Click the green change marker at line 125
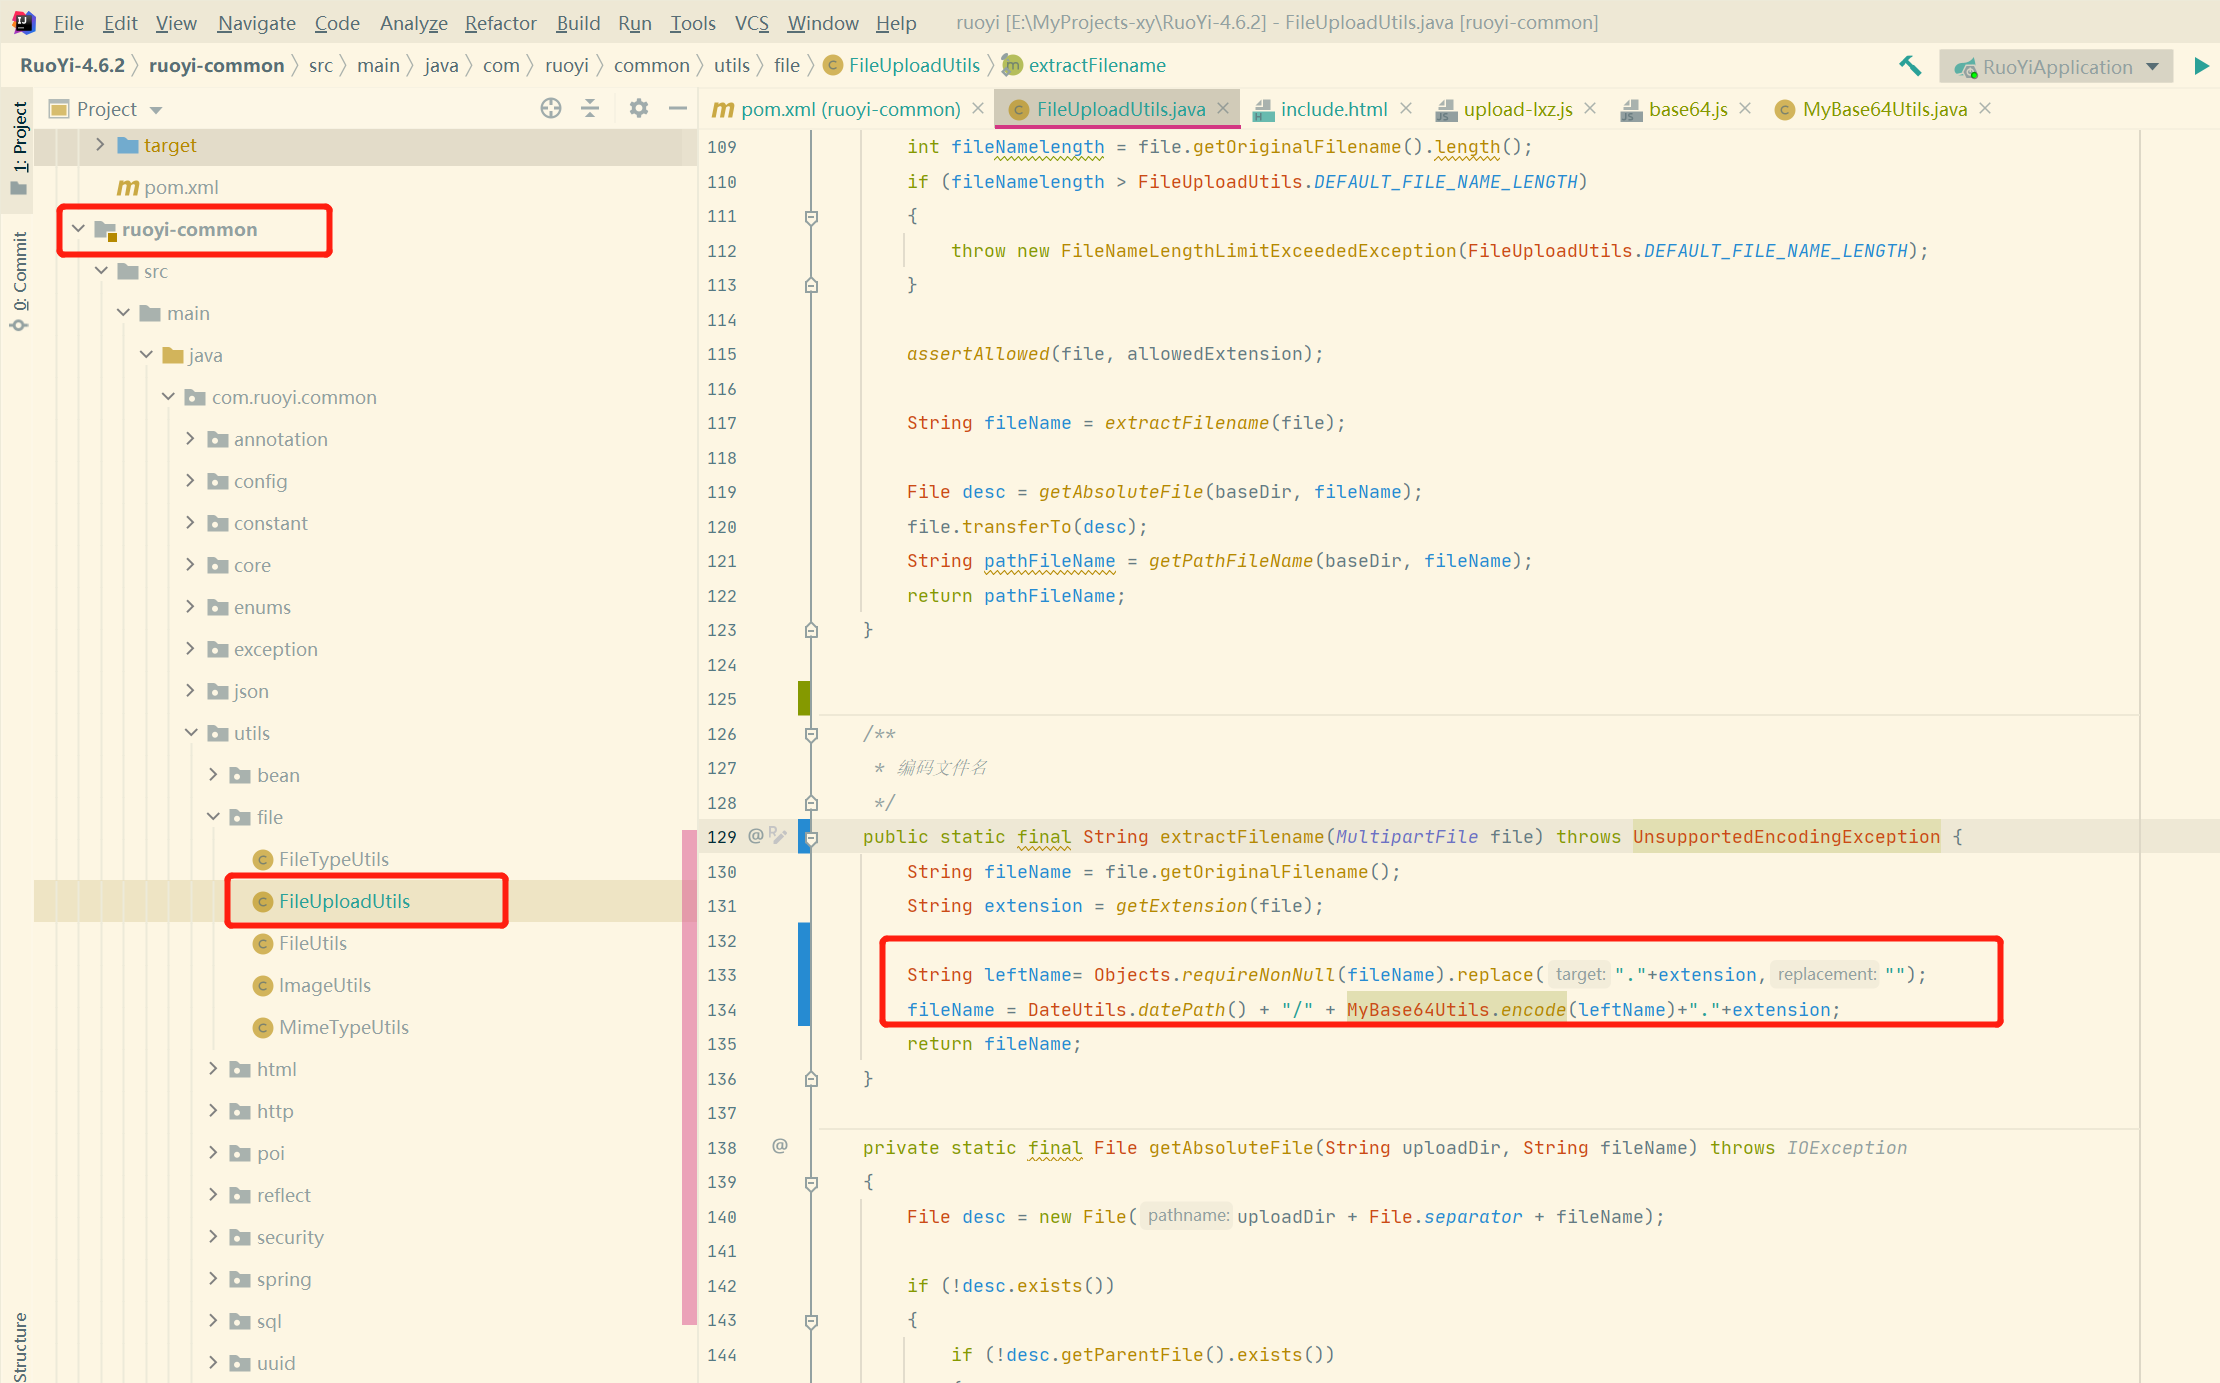The image size is (2220, 1383). pos(804,698)
